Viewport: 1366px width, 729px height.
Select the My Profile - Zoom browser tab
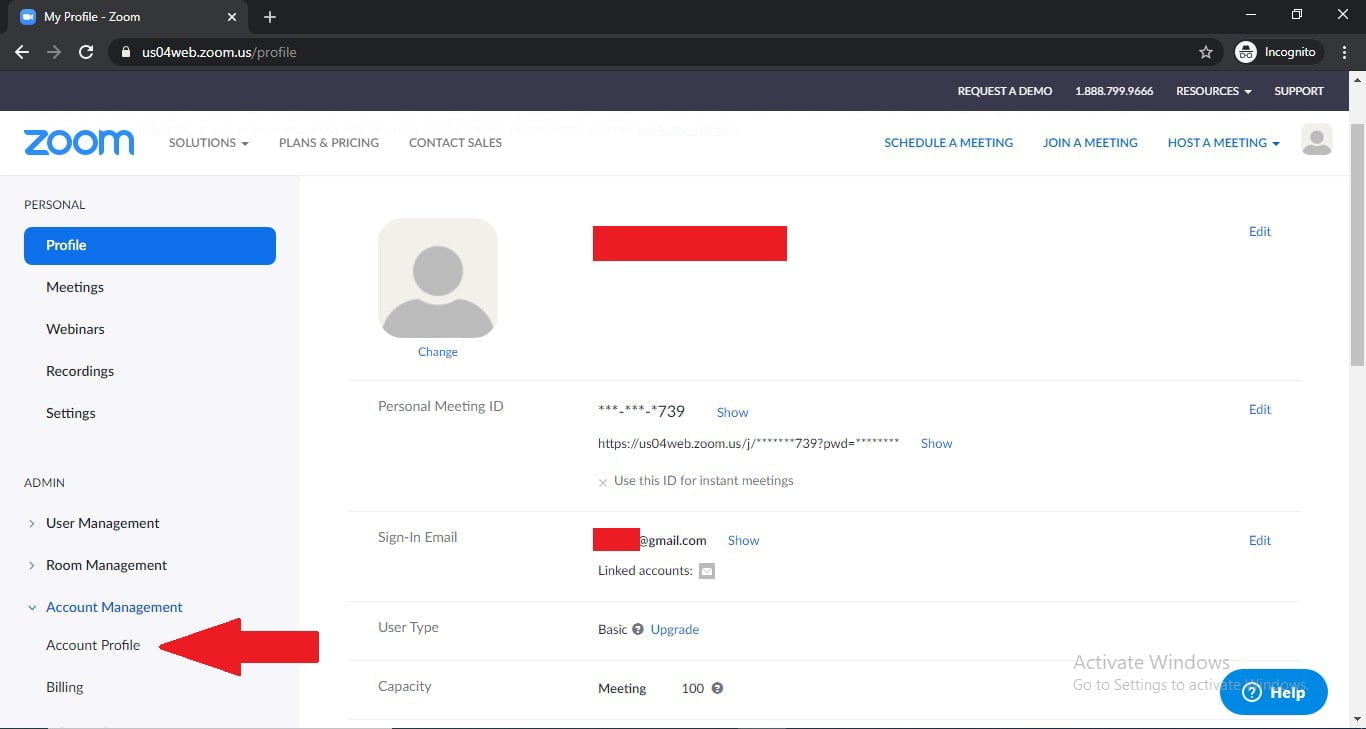110,16
